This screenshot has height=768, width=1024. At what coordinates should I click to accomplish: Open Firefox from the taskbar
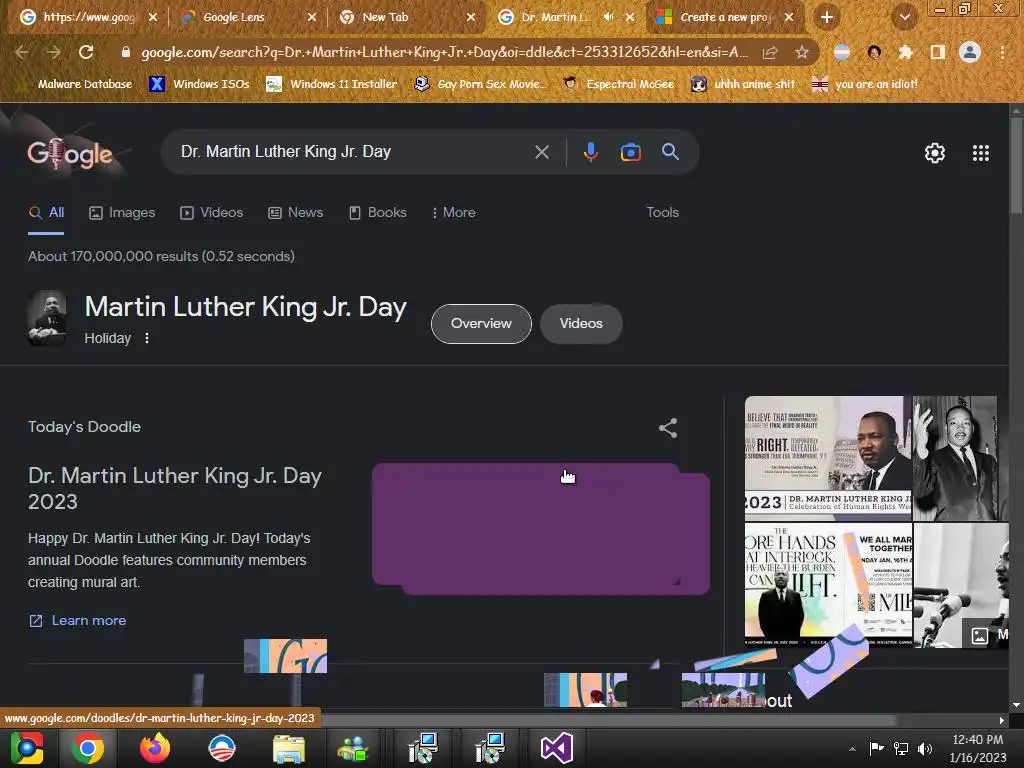point(155,748)
